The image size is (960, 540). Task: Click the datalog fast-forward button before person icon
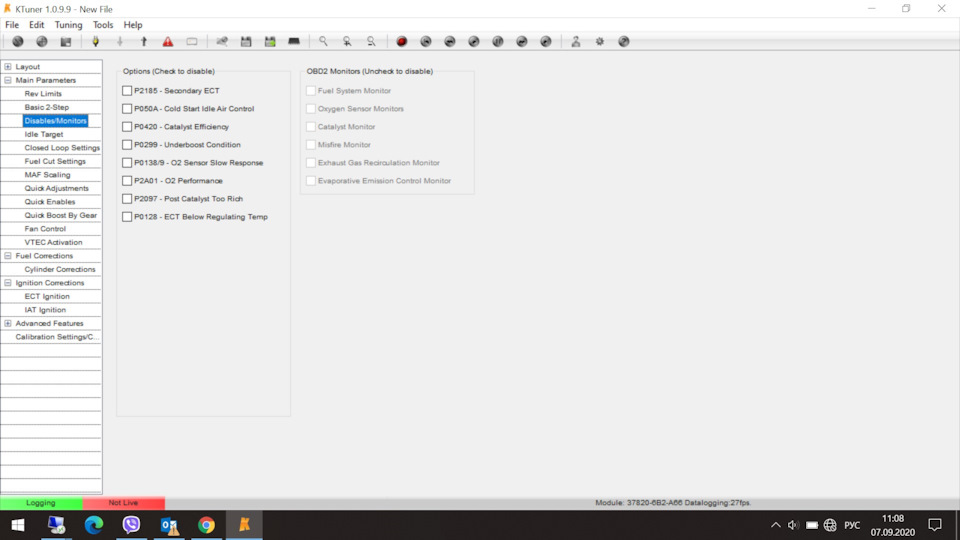pyautogui.click(x=546, y=42)
